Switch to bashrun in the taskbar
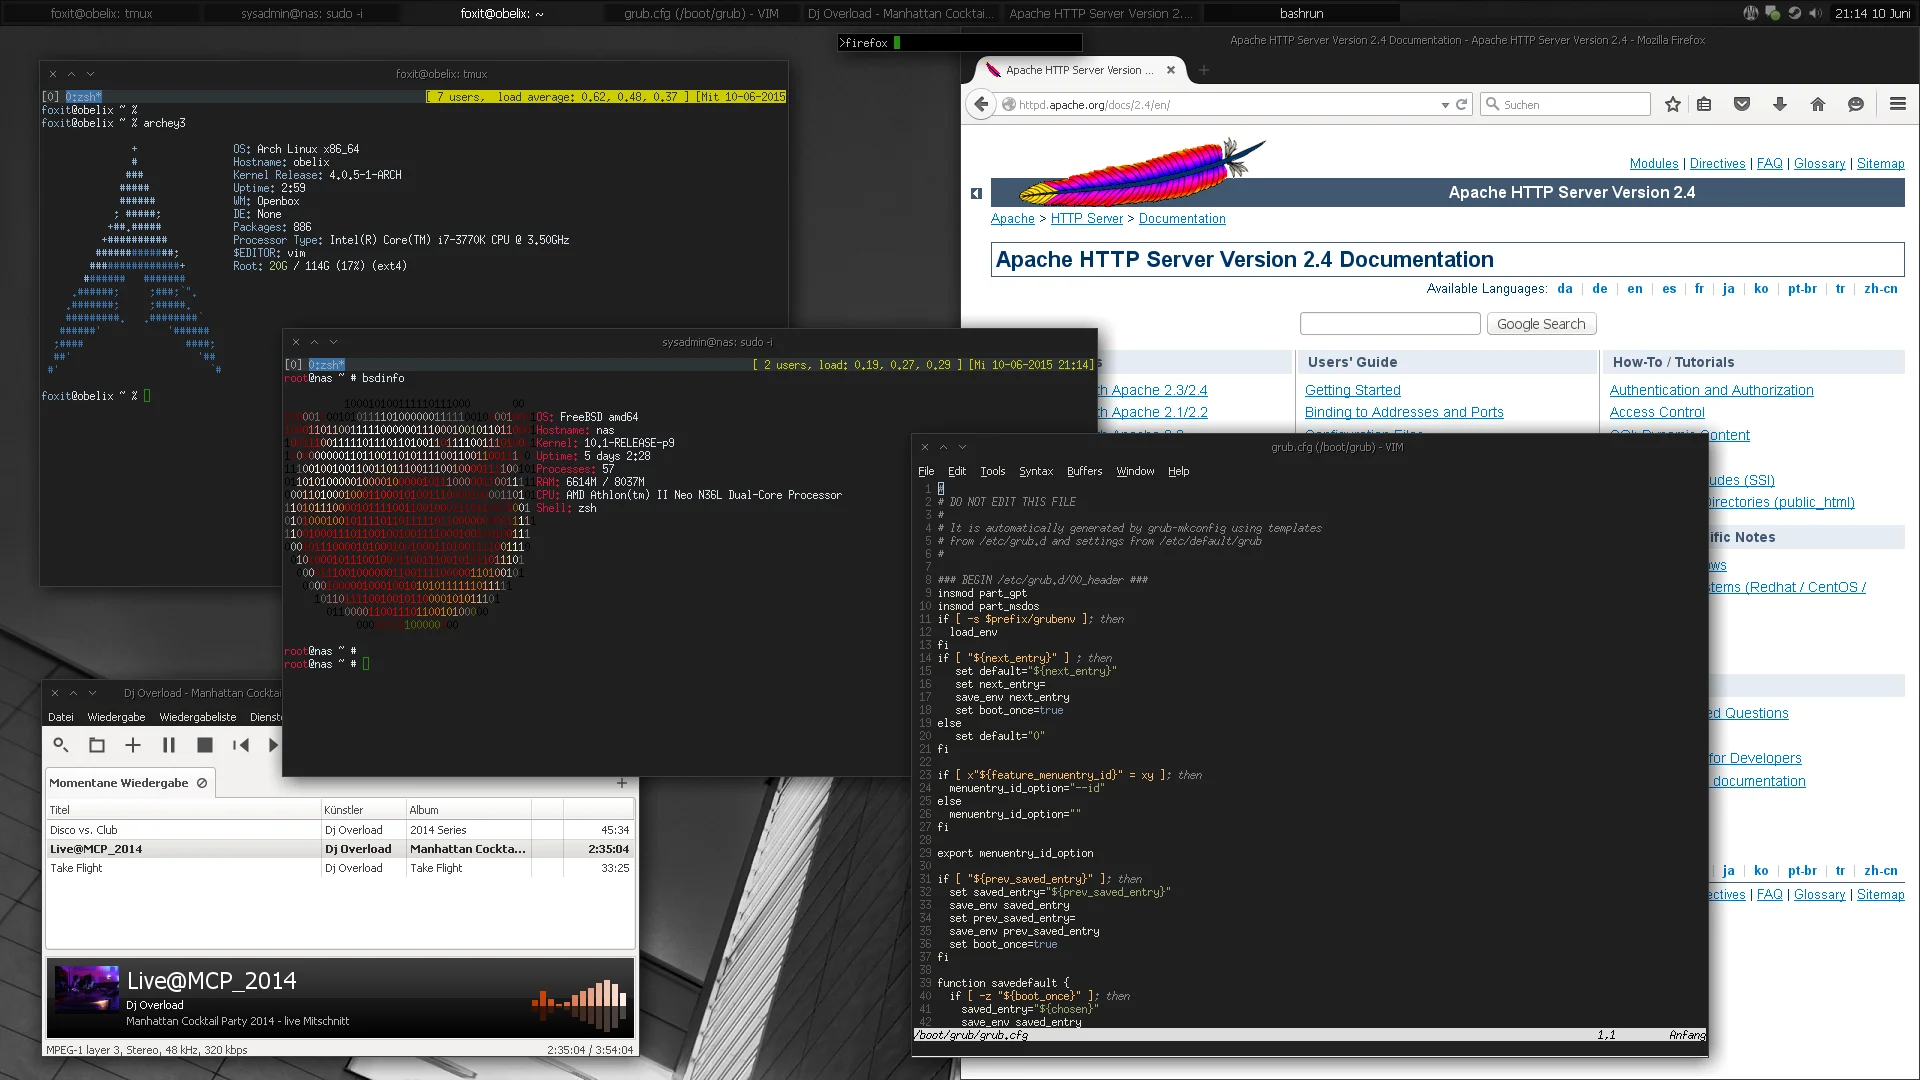Screen dimensions: 1920x1080 [x=1301, y=13]
